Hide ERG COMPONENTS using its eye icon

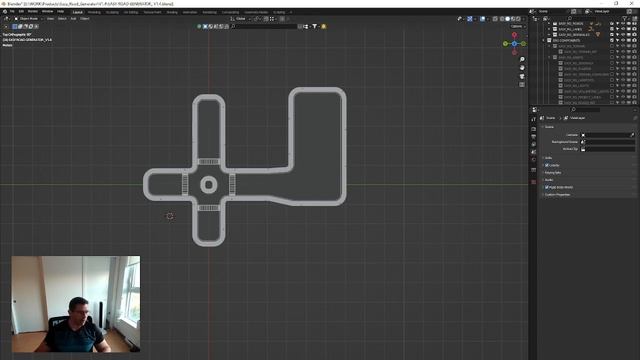tap(623, 40)
